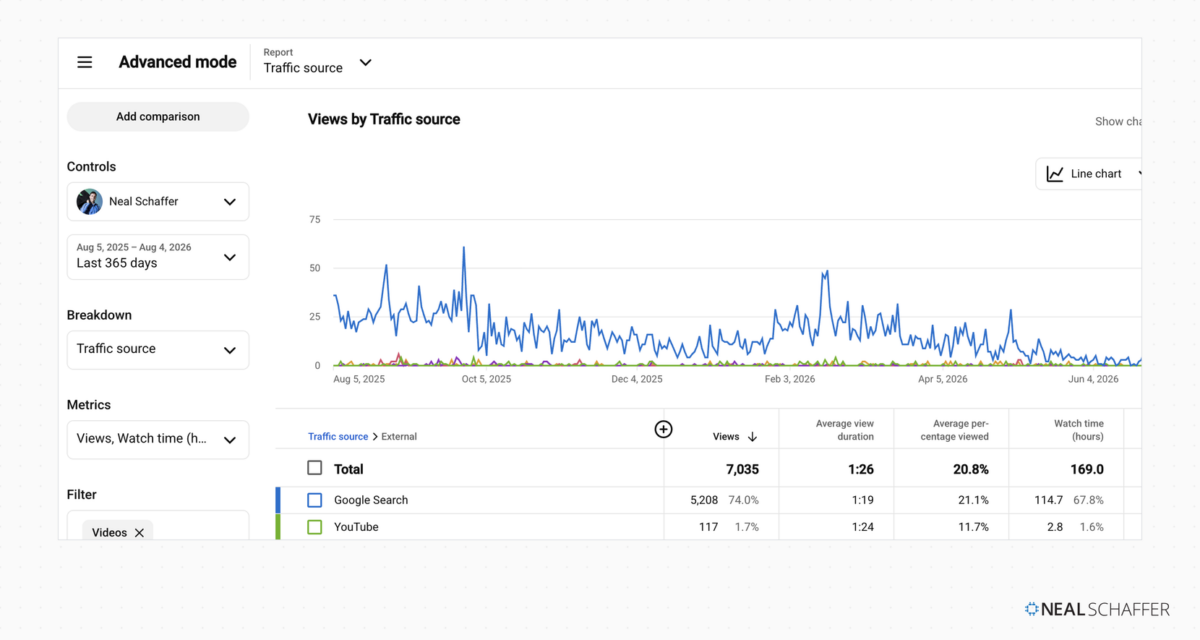The width and height of the screenshot is (1200, 640).
Task: Click the line chart icon
Action: click(x=1055, y=174)
